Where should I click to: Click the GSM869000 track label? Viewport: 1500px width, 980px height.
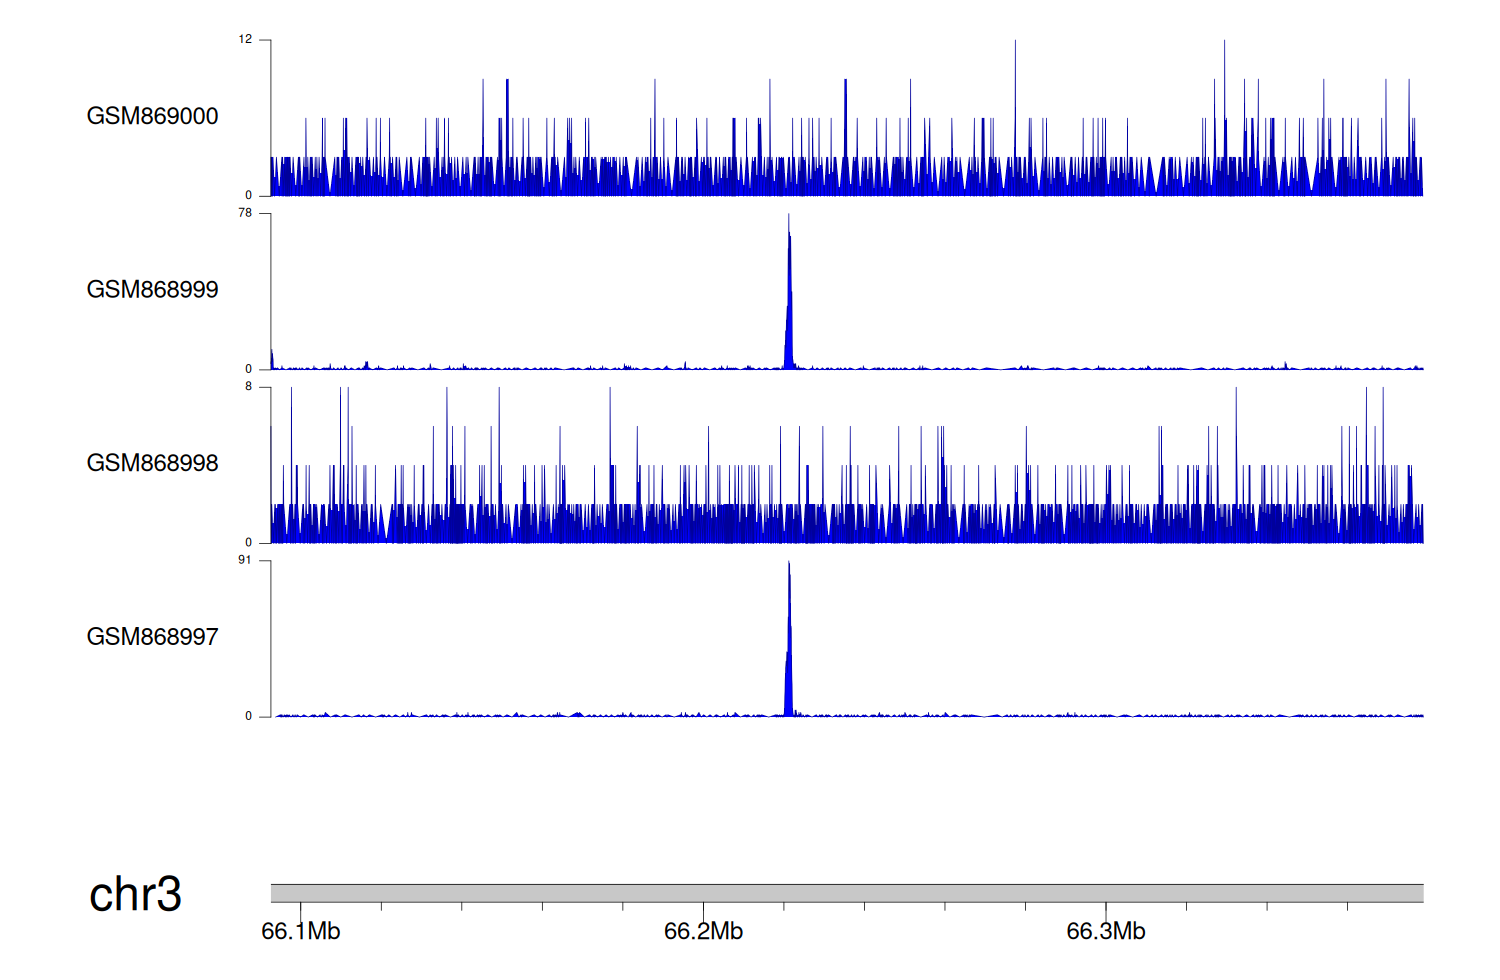tap(152, 116)
